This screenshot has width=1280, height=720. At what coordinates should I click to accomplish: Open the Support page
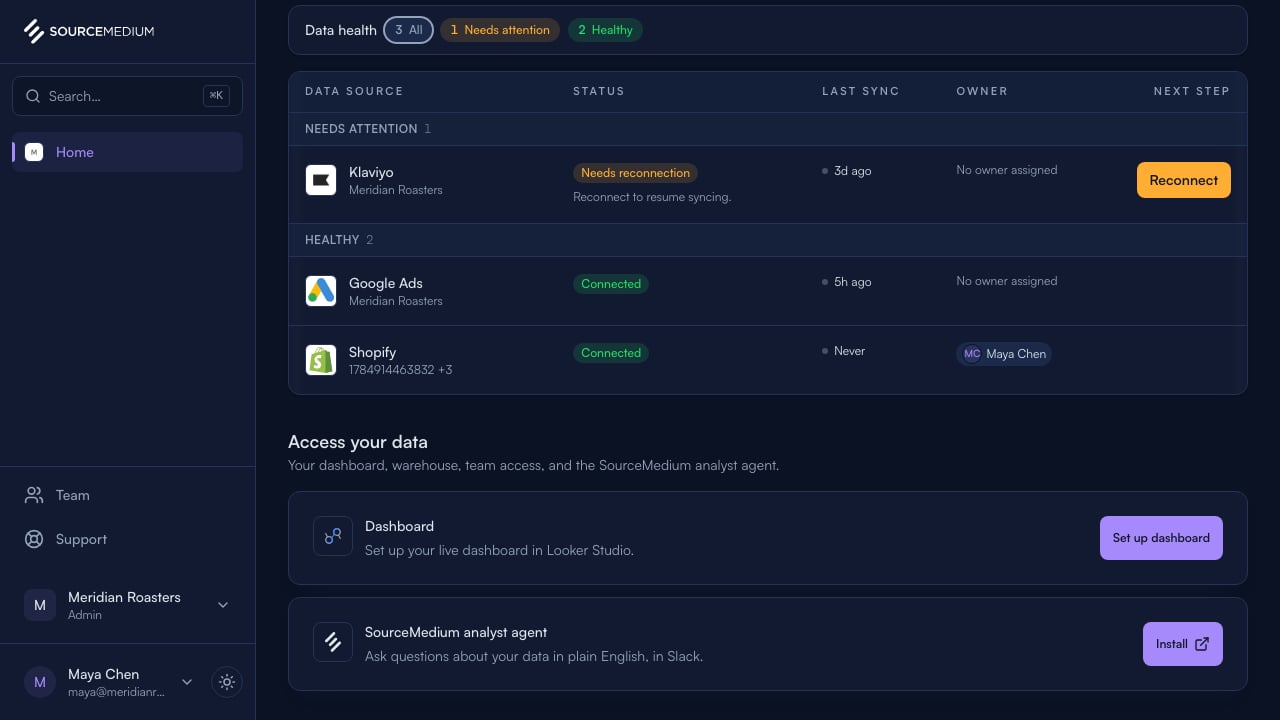coord(127,539)
